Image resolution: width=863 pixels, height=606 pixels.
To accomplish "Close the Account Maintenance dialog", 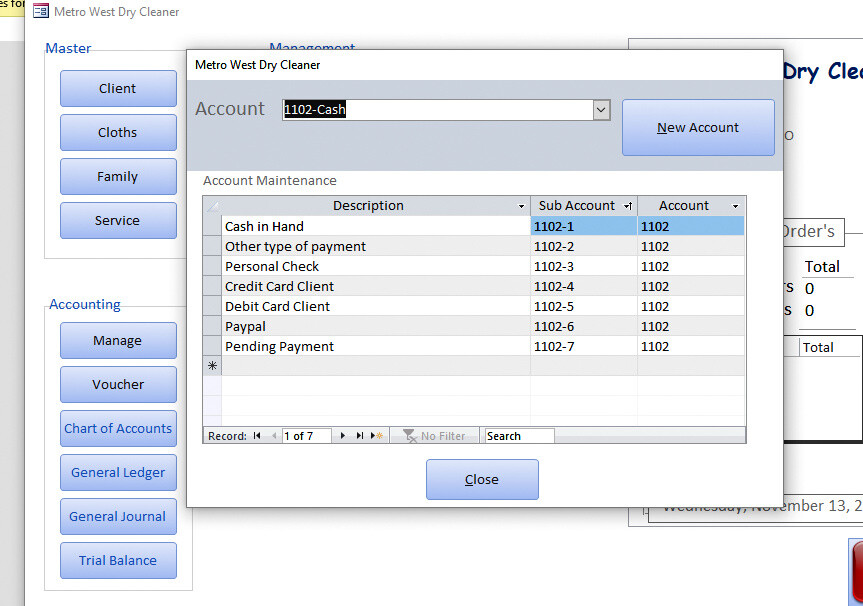I will pyautogui.click(x=481, y=479).
